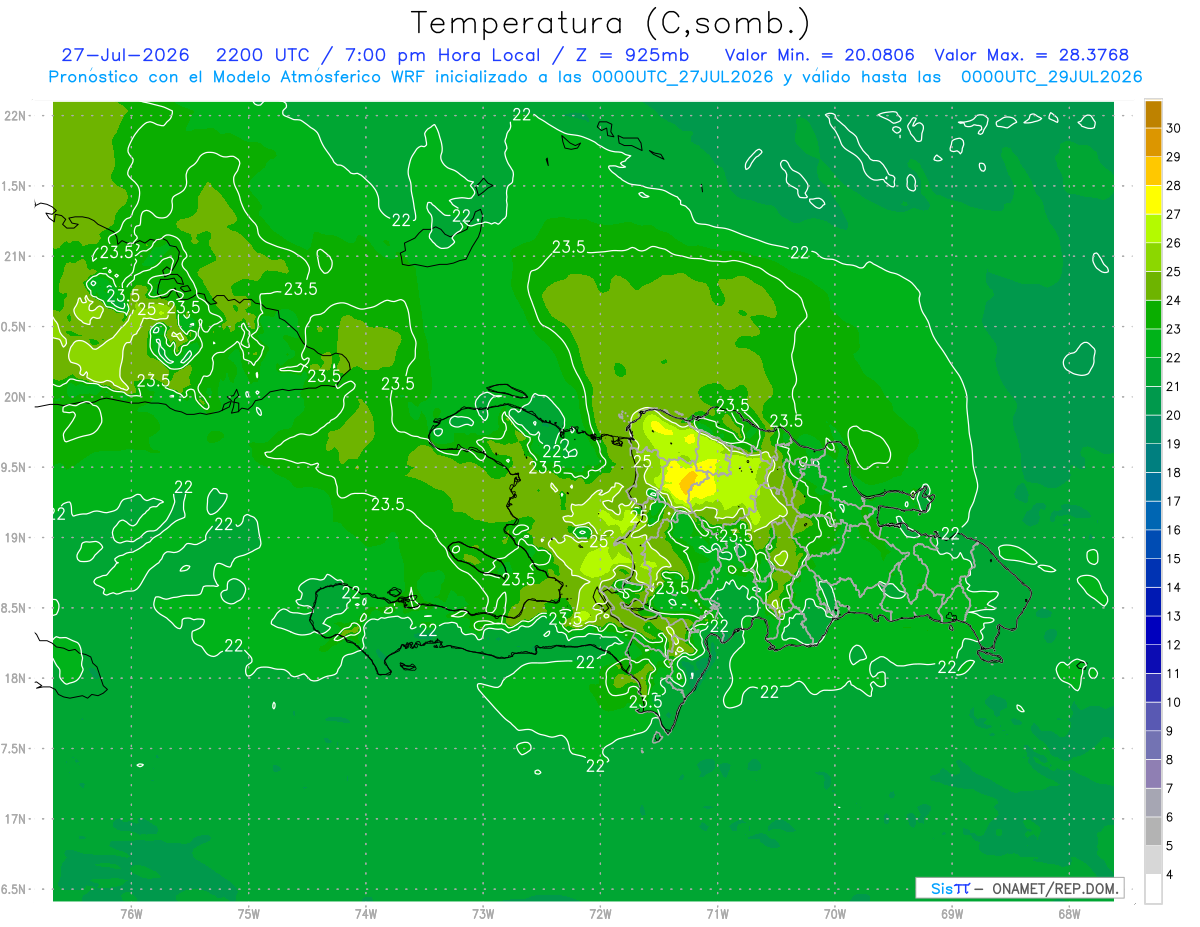Click the init time "0000UTC_27JUL2026"
This screenshot has width=1200, height=927.
tap(682, 77)
